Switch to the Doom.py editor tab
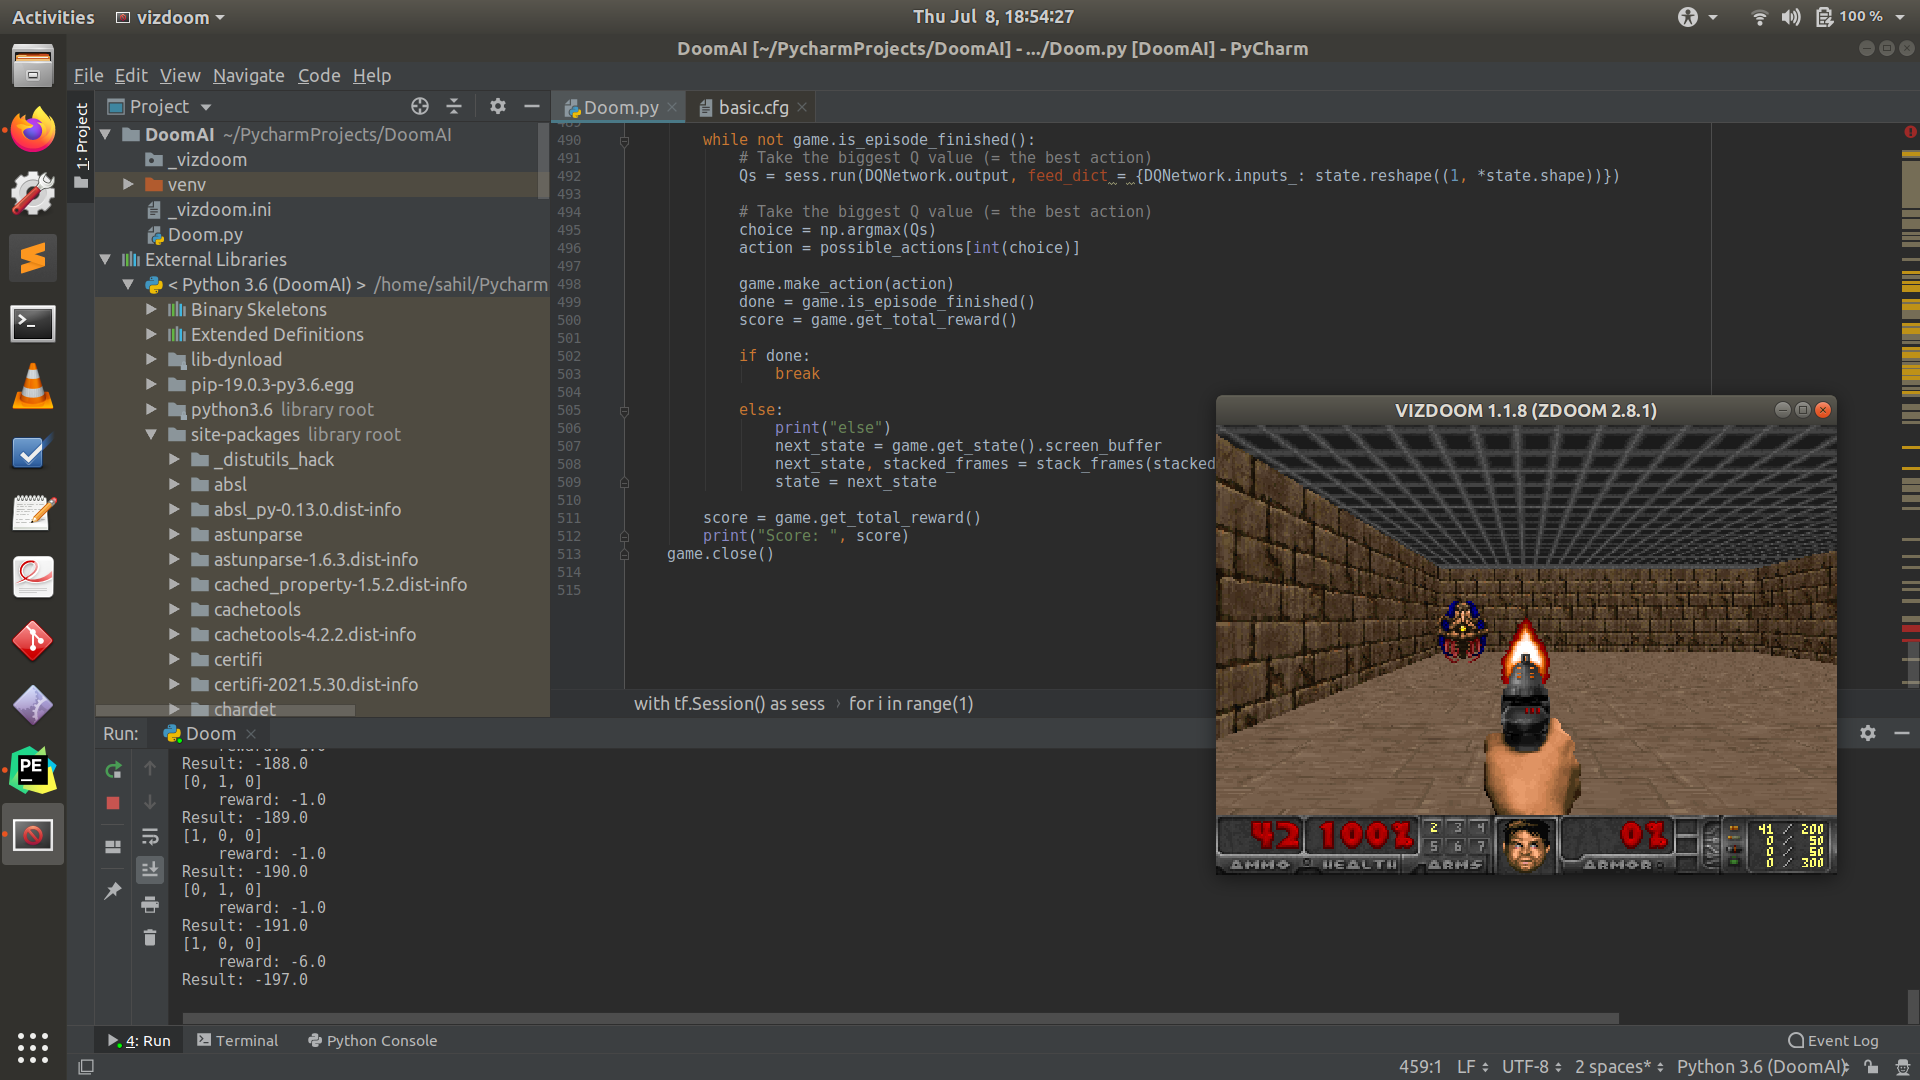 click(620, 107)
